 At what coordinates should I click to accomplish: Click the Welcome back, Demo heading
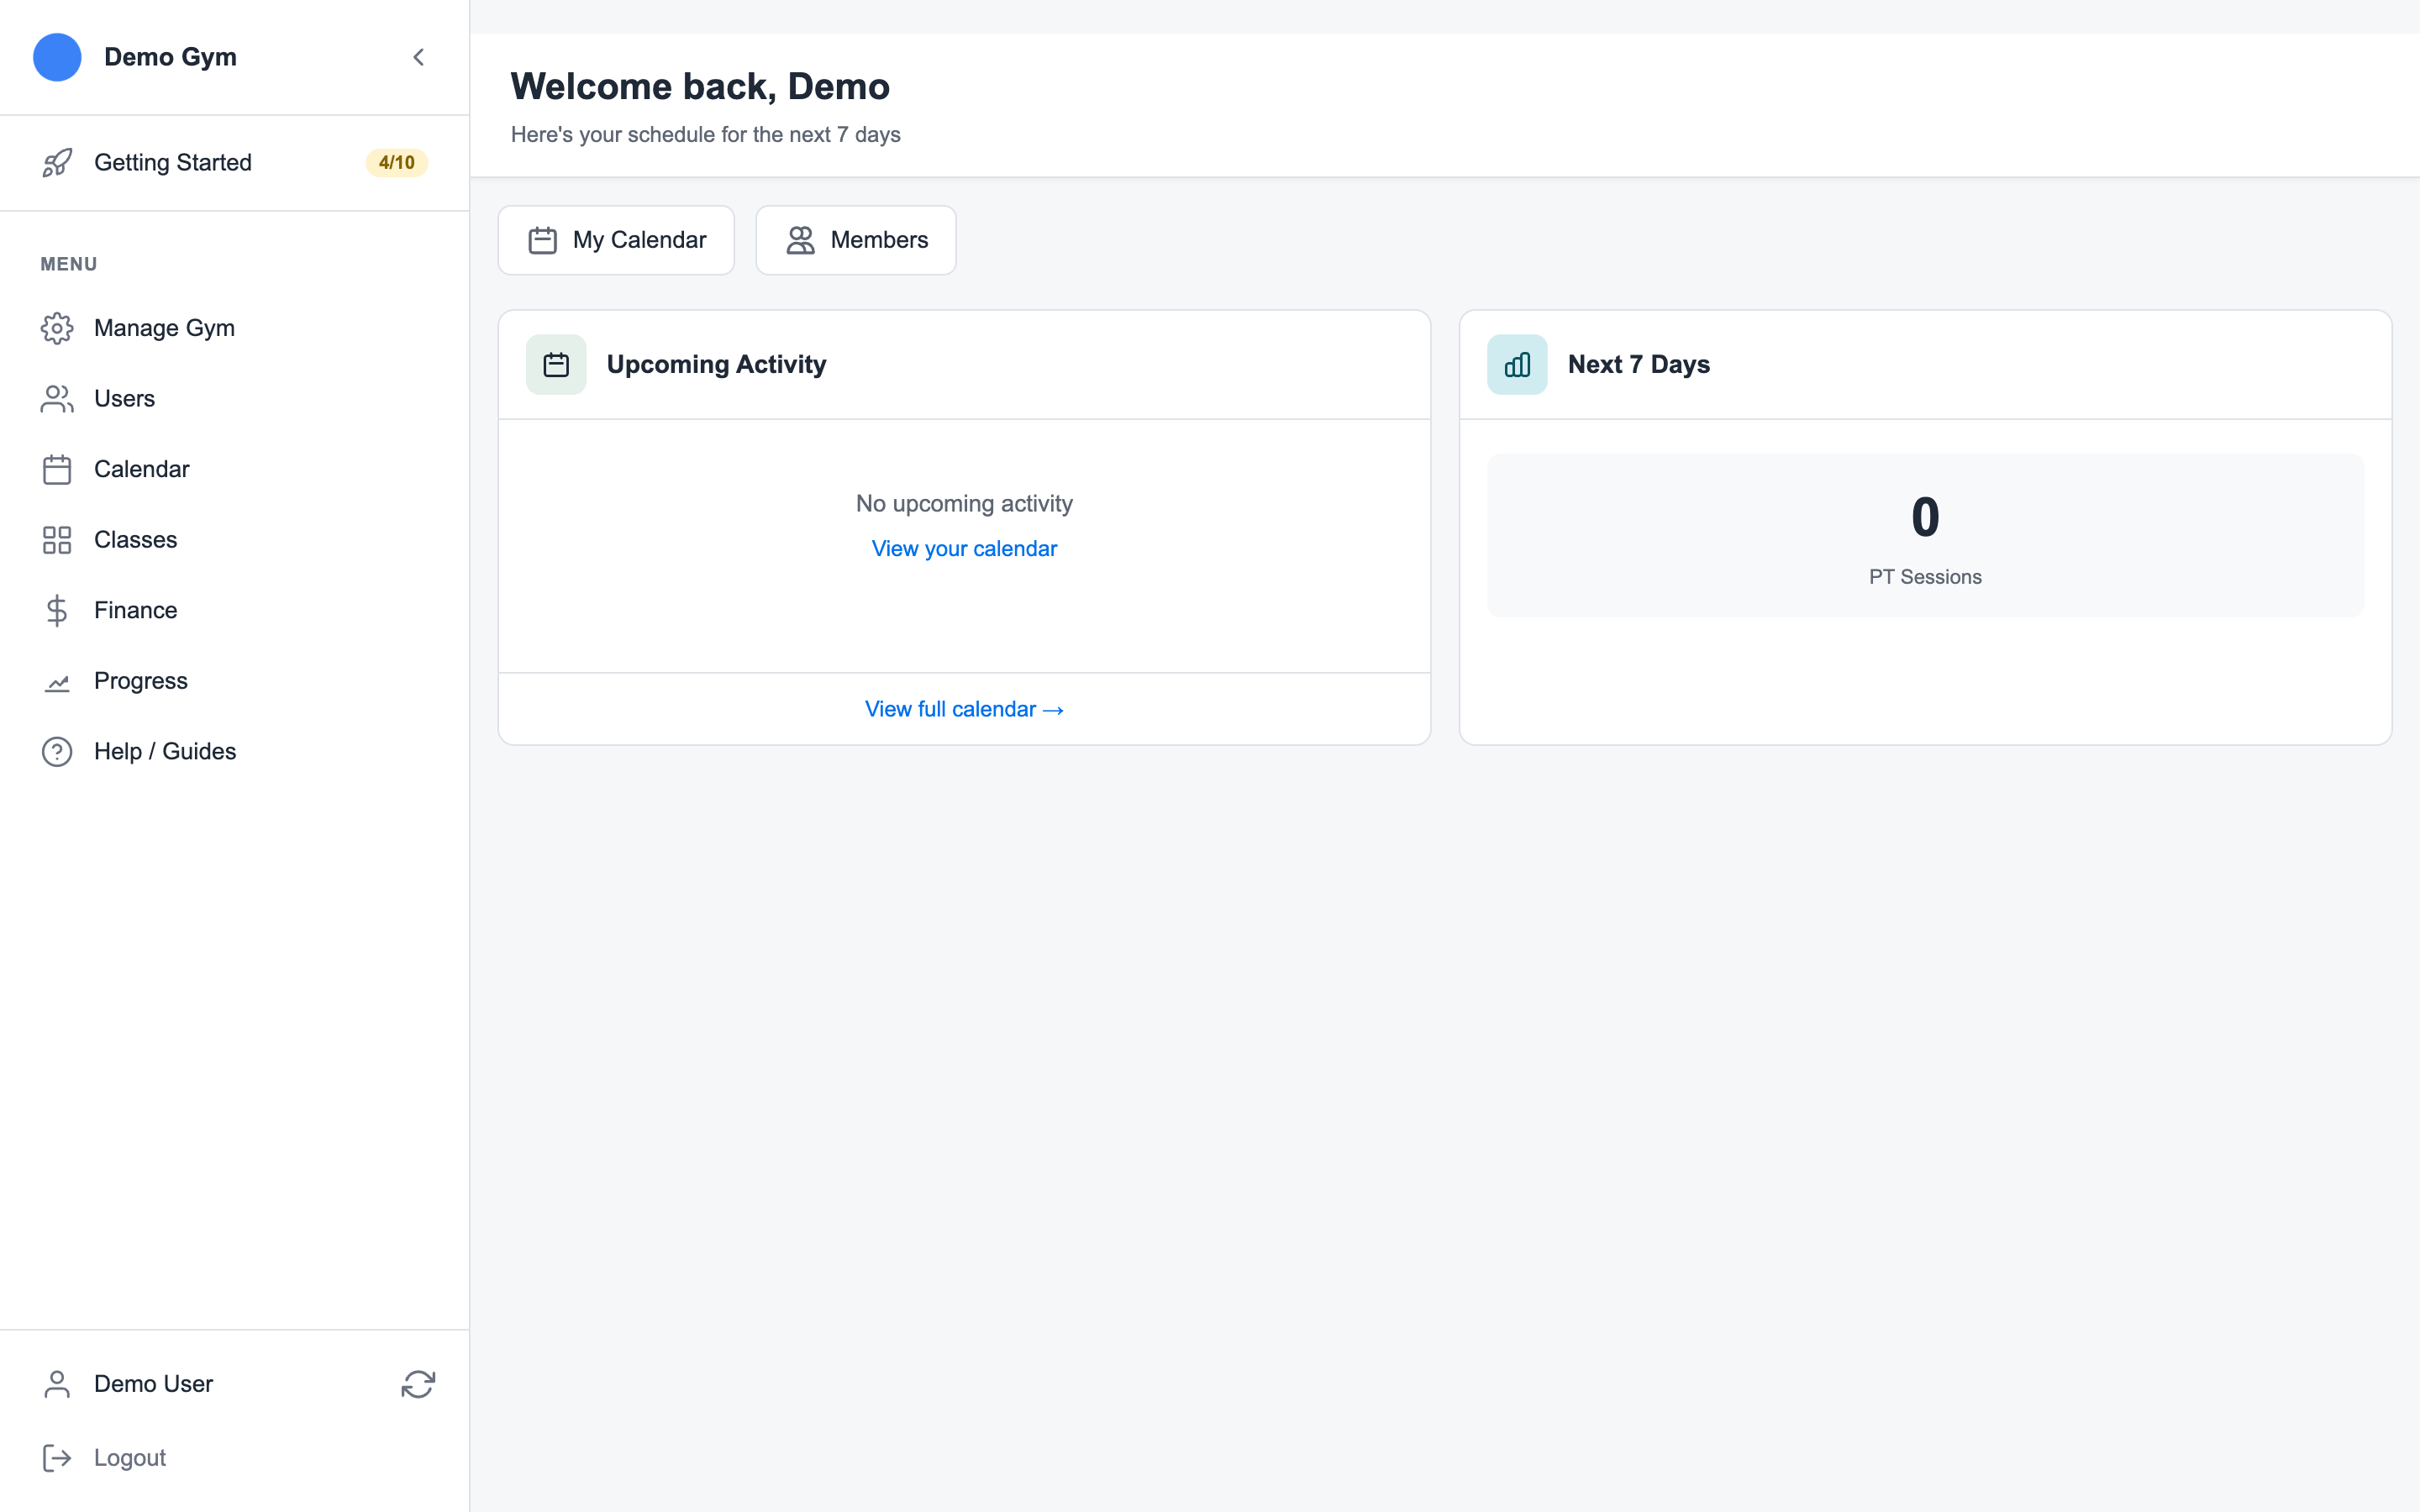pos(700,87)
